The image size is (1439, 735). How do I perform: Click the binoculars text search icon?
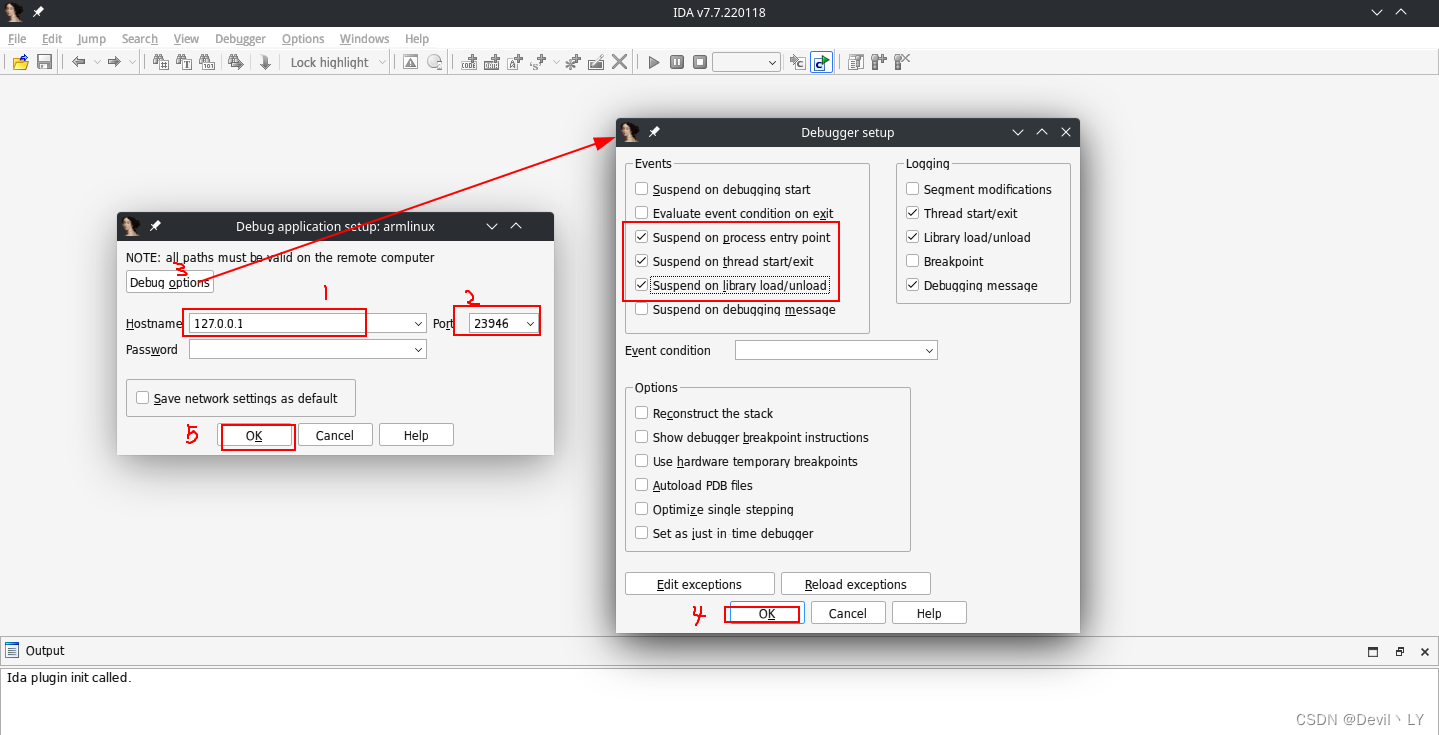[x=184, y=62]
